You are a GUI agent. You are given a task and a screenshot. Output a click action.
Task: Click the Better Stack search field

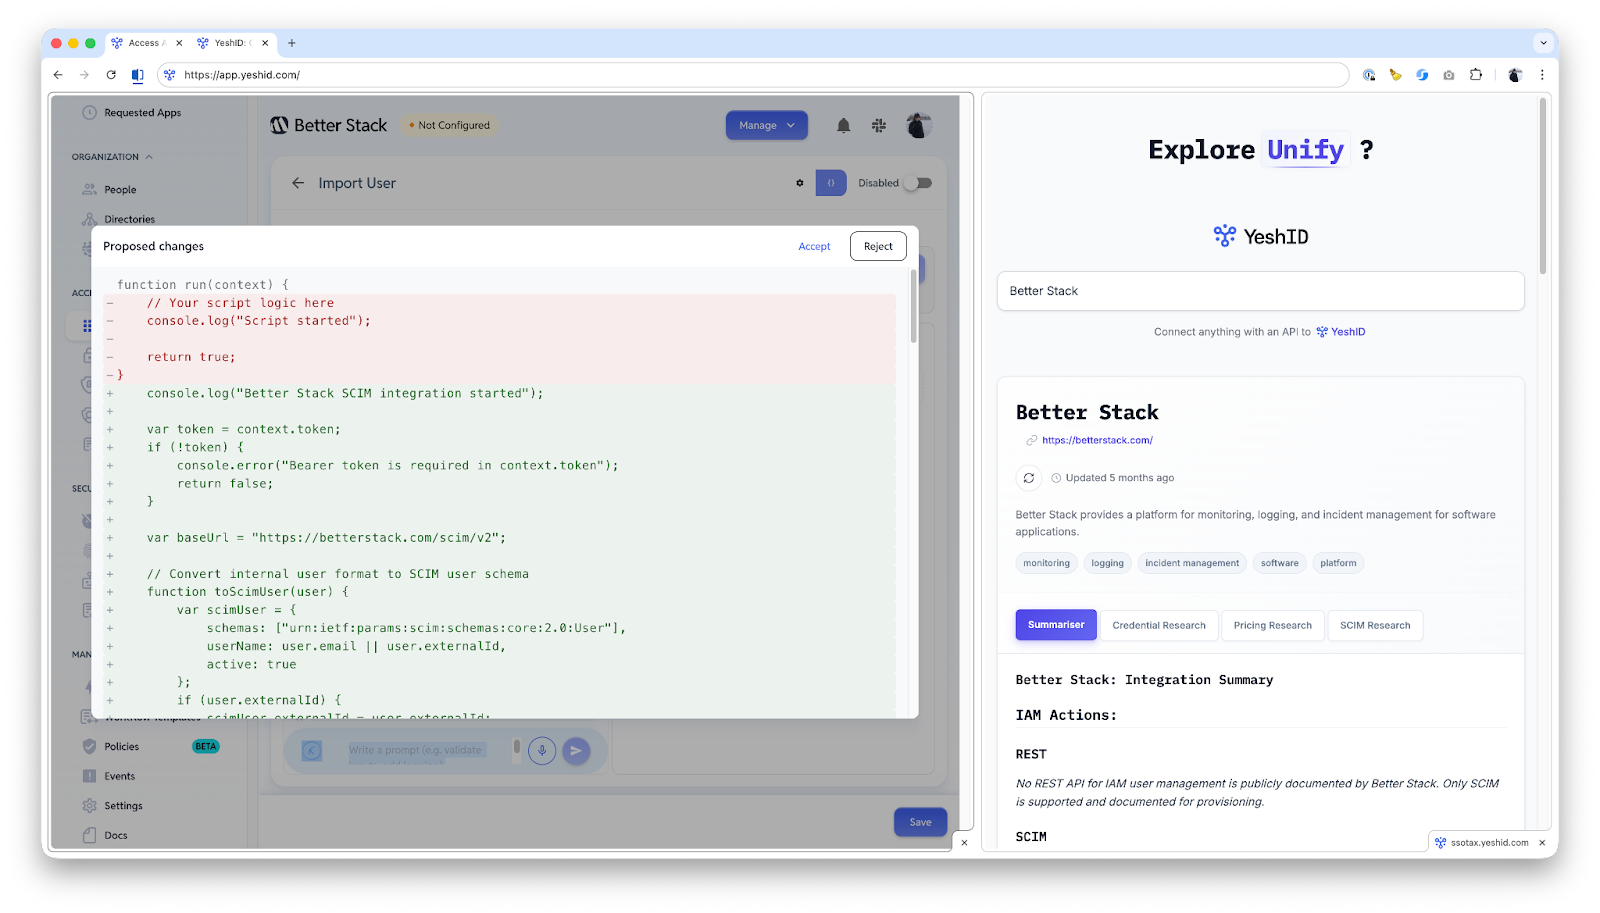pos(1260,291)
